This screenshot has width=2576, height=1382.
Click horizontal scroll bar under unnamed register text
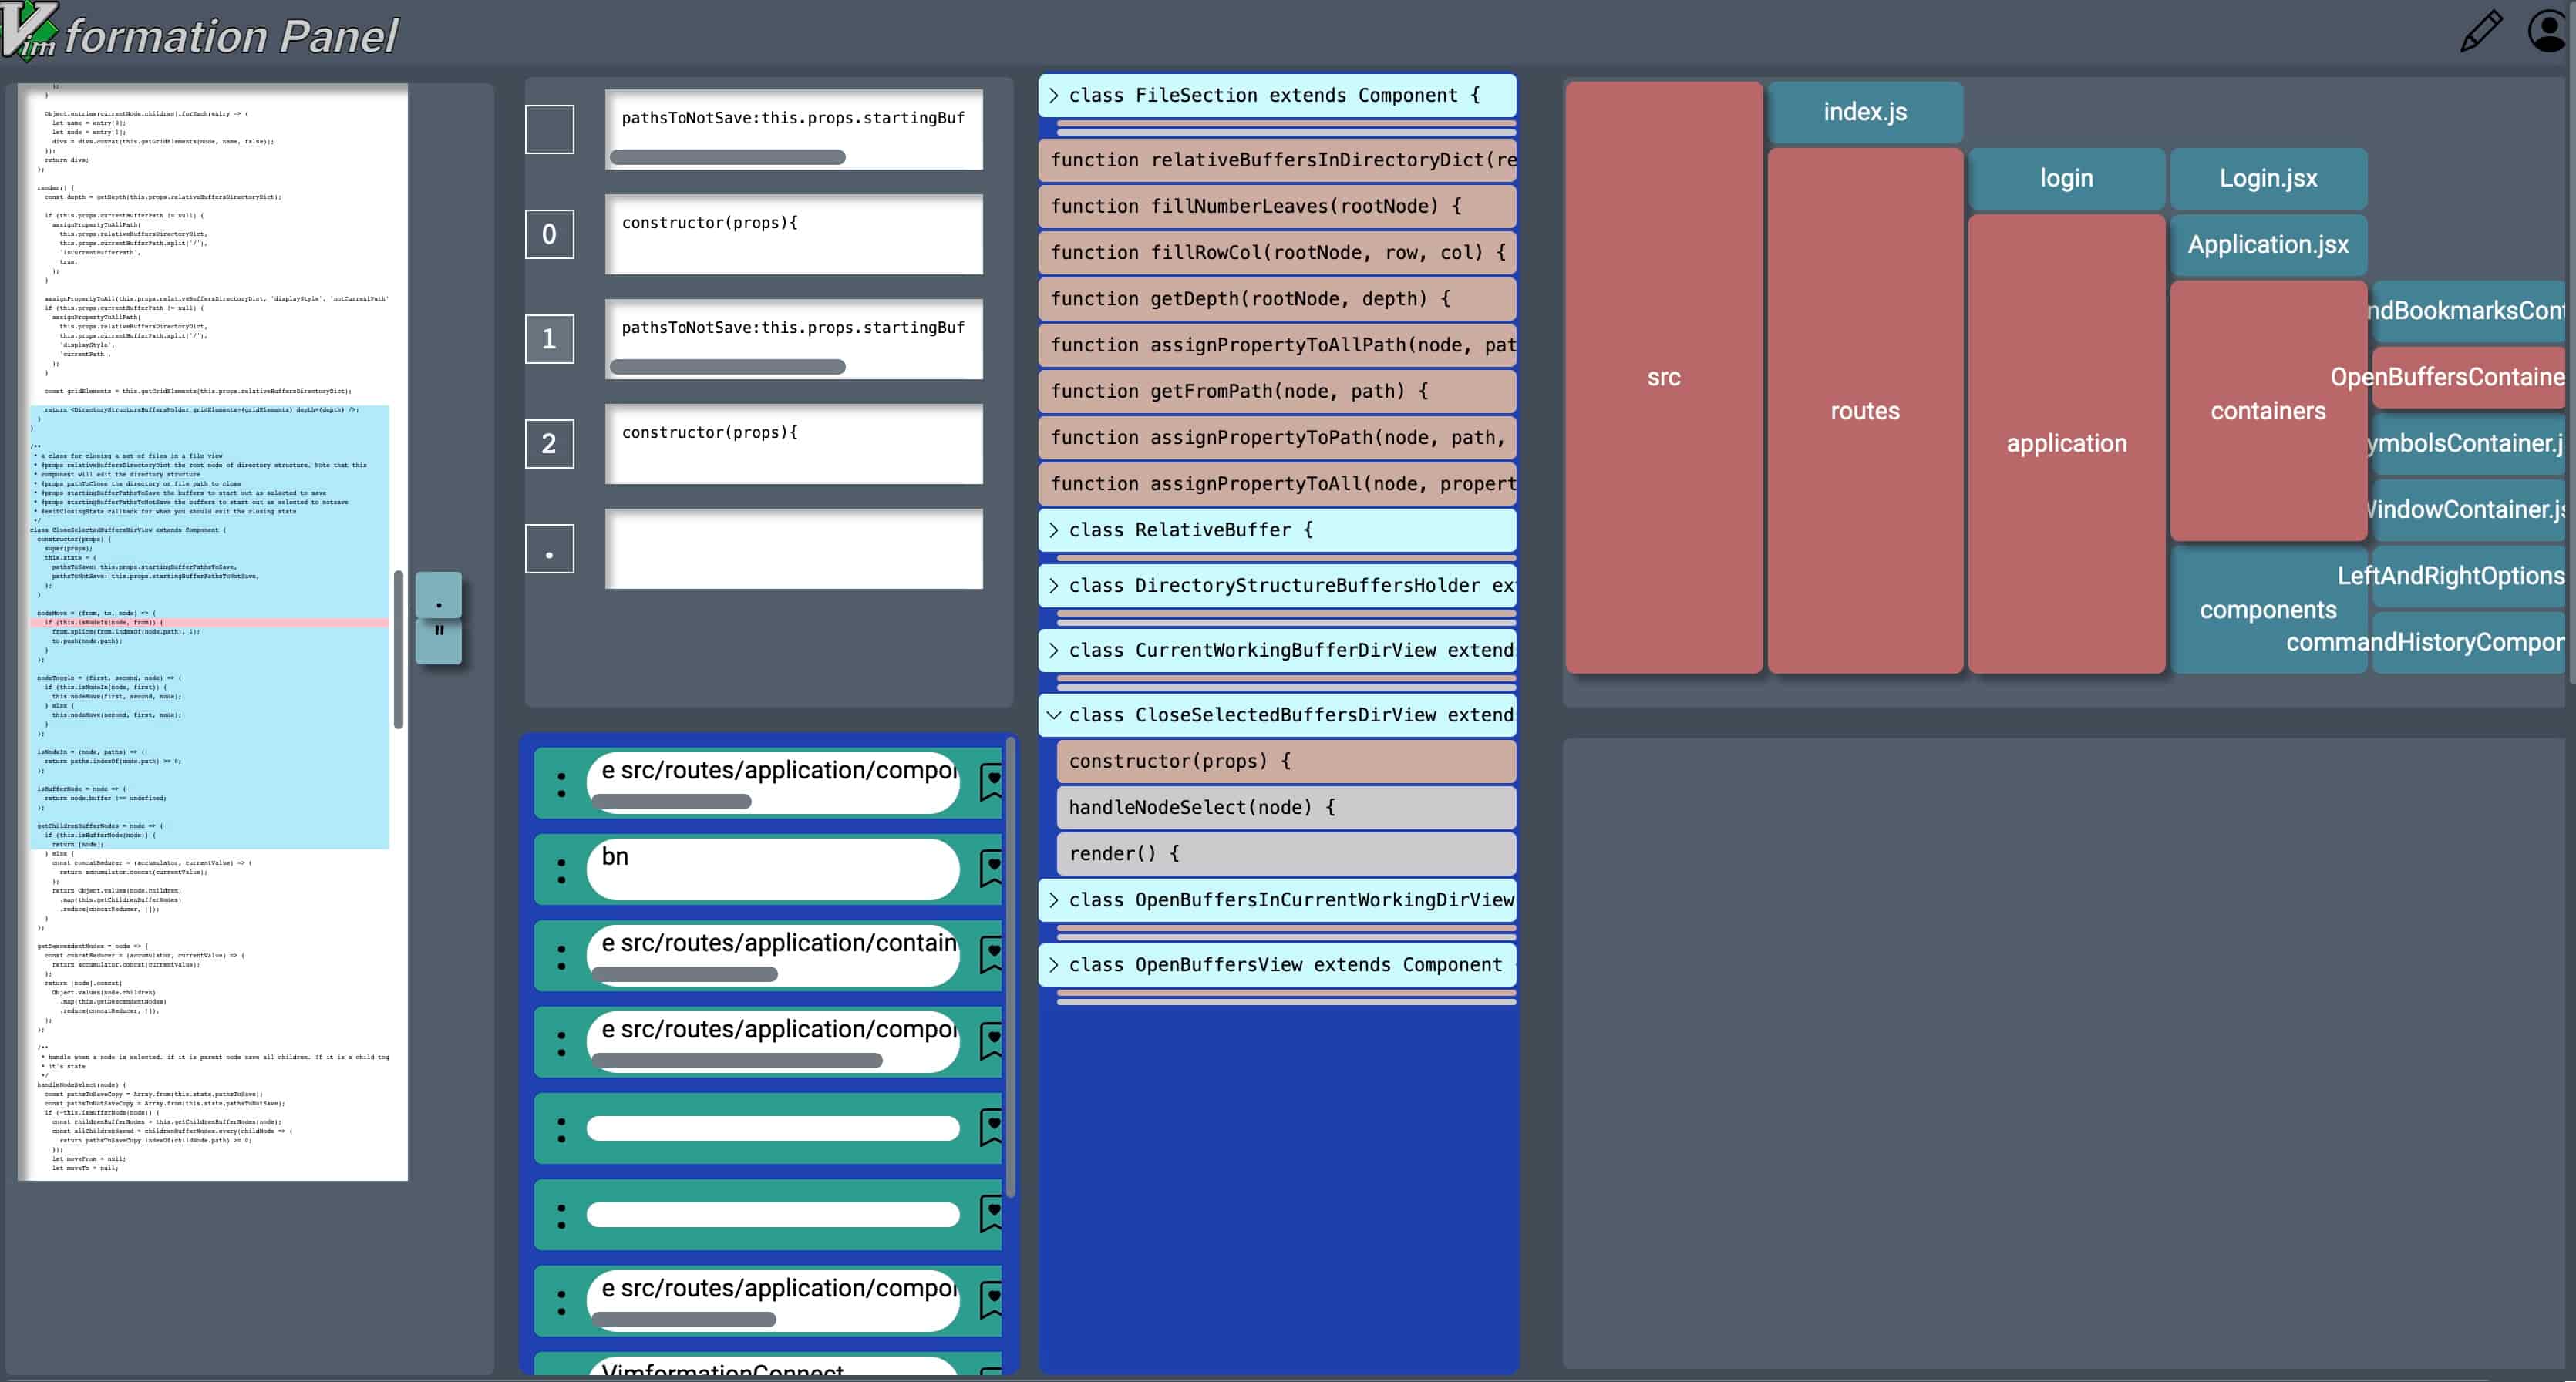[728, 157]
